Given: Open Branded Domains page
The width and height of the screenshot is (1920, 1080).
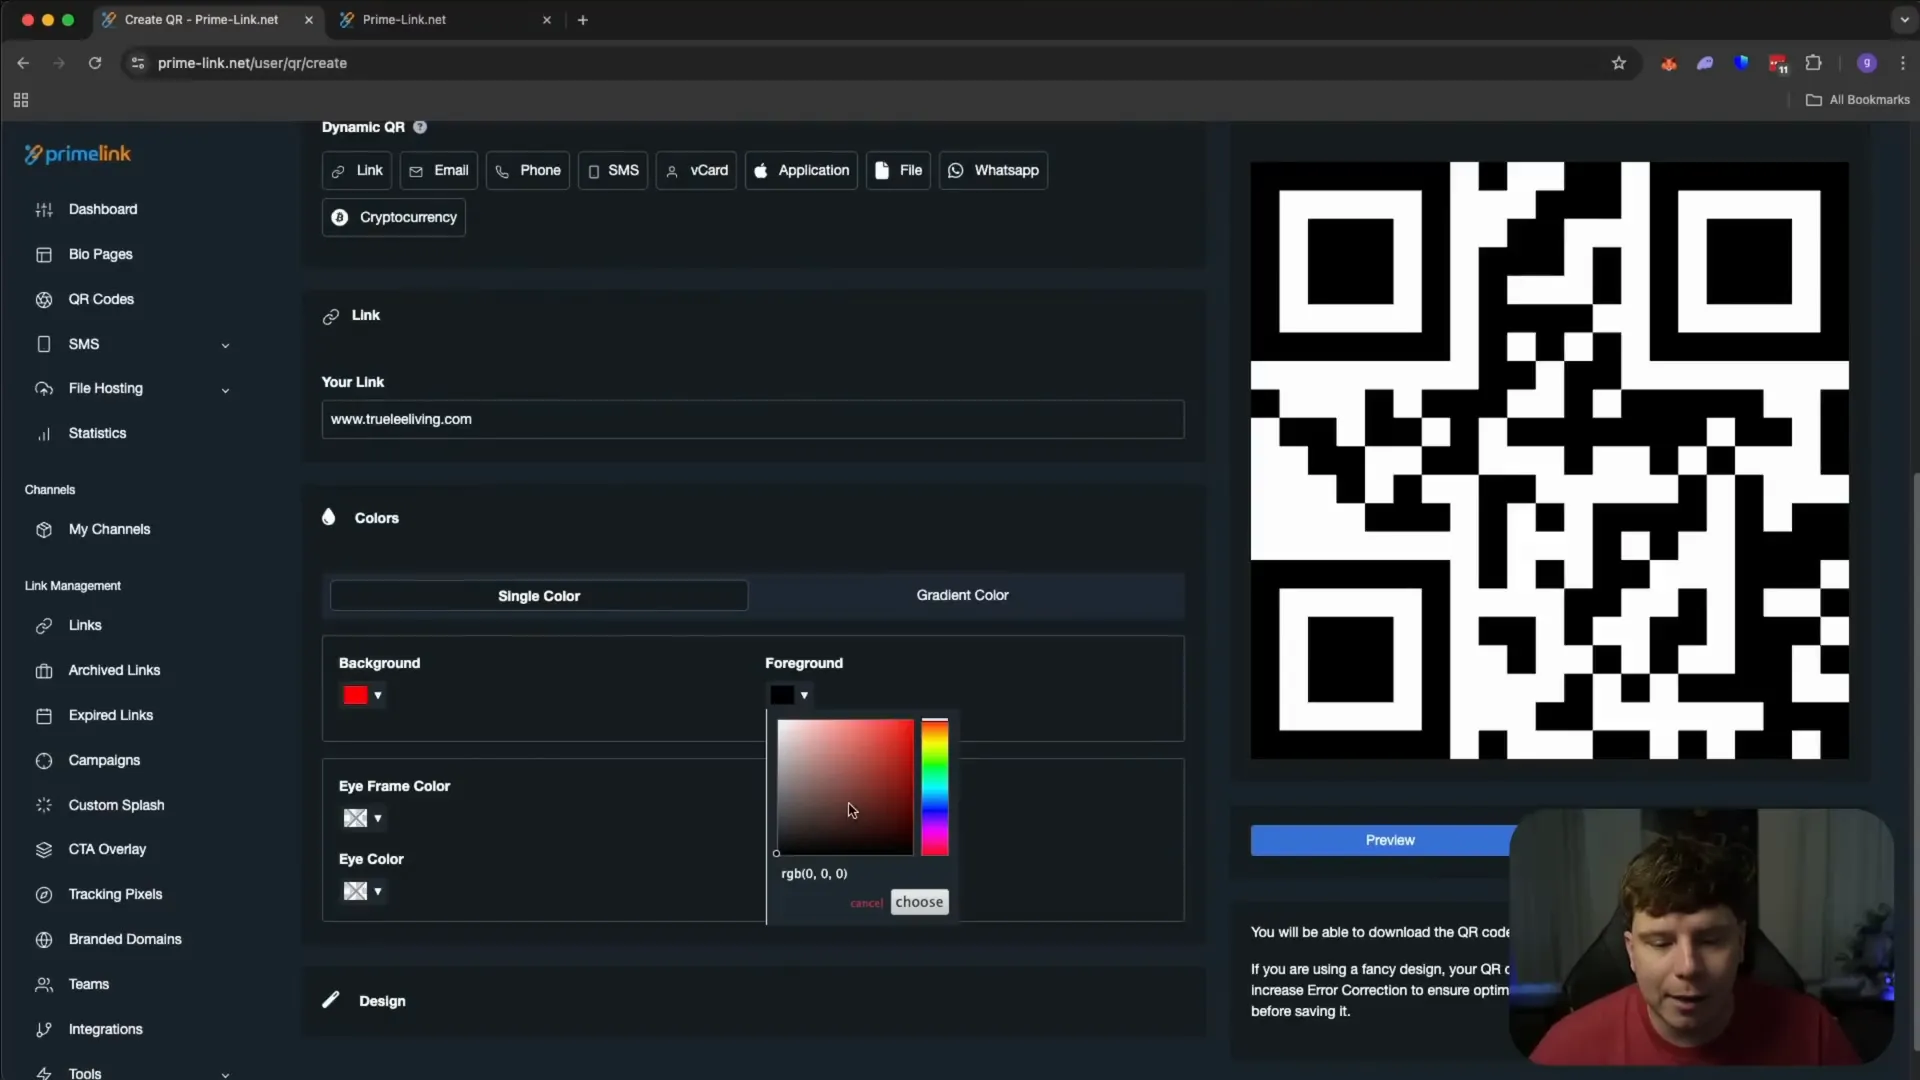Looking at the screenshot, I should pos(125,939).
